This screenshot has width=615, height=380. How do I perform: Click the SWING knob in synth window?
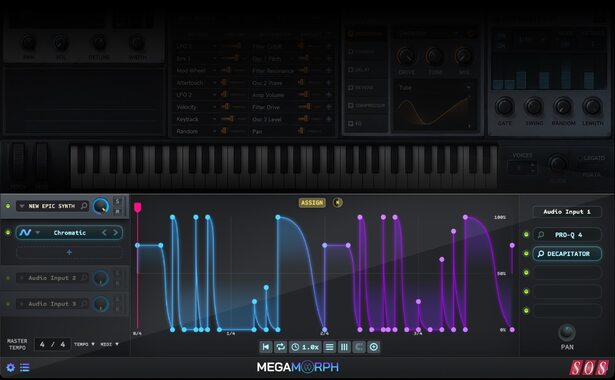click(533, 106)
